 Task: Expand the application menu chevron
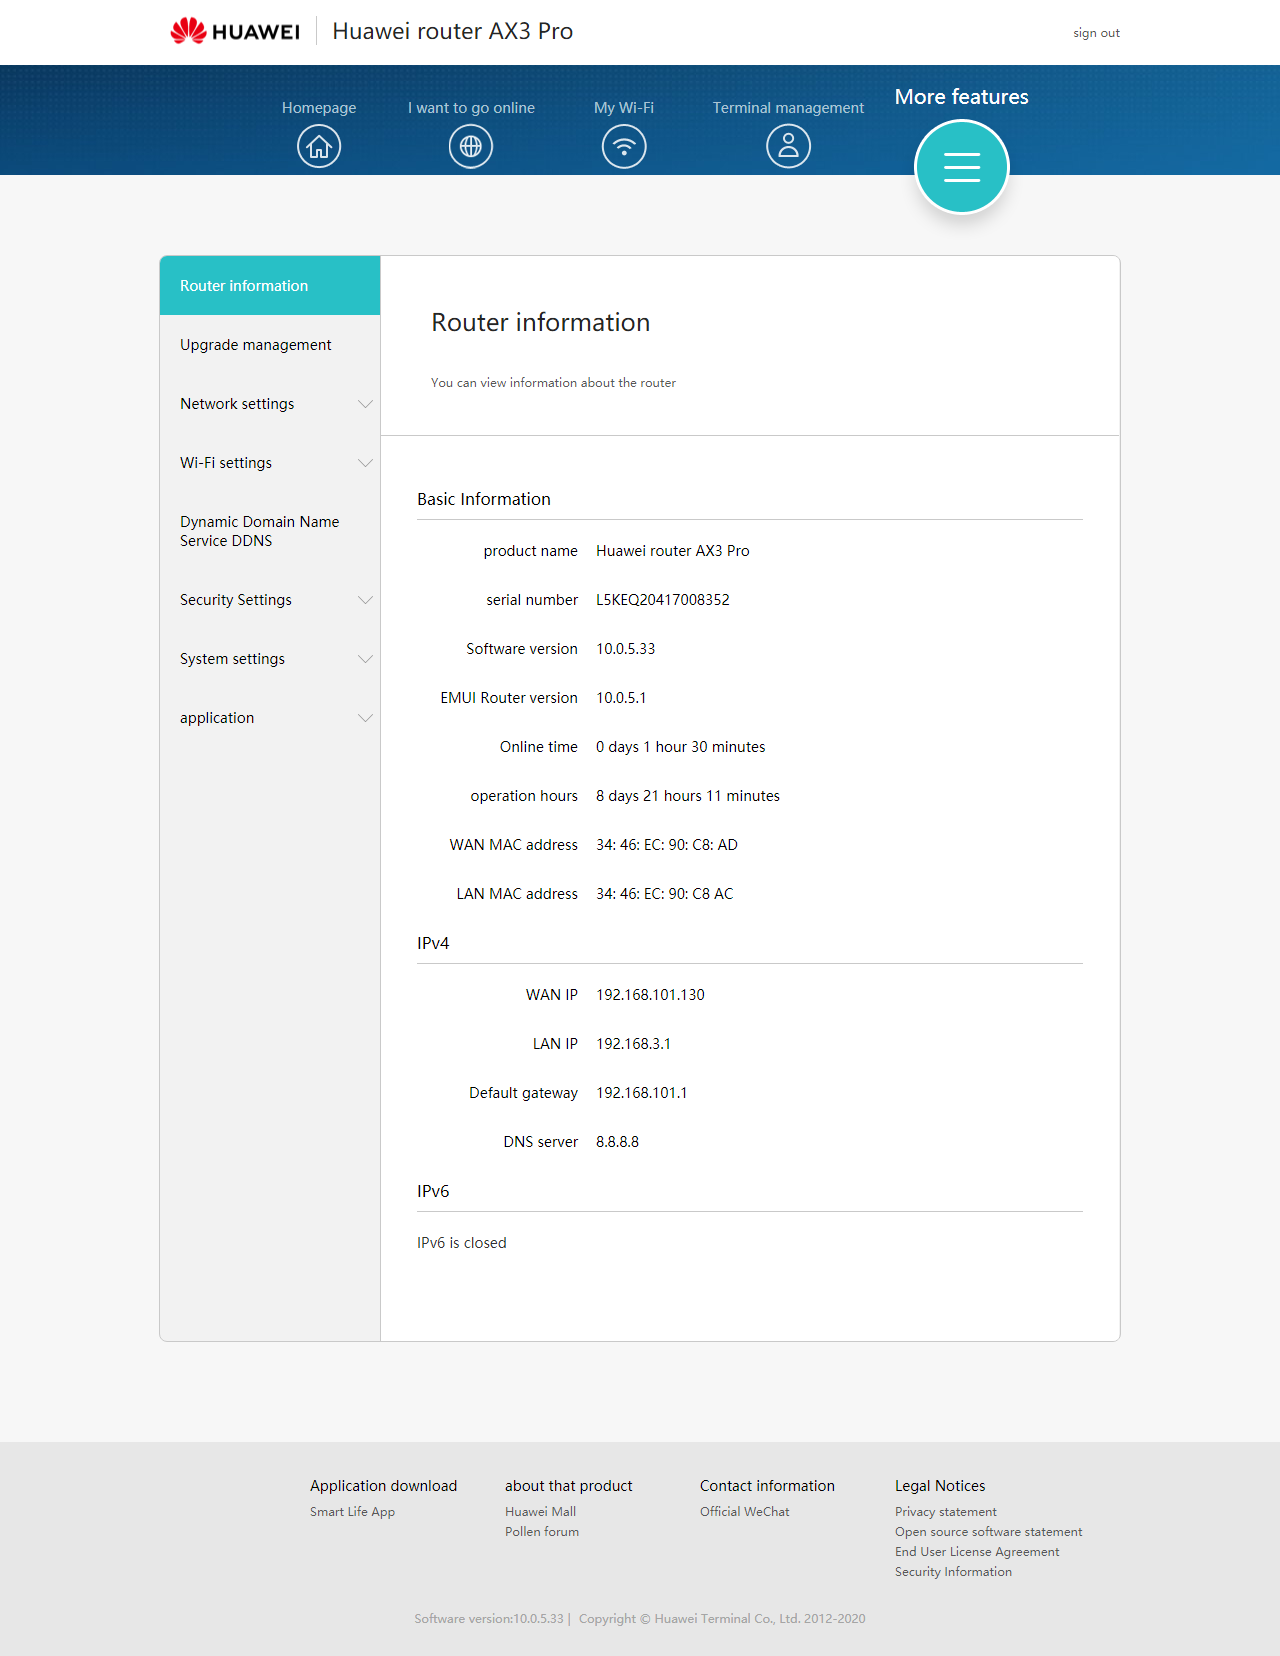click(365, 718)
